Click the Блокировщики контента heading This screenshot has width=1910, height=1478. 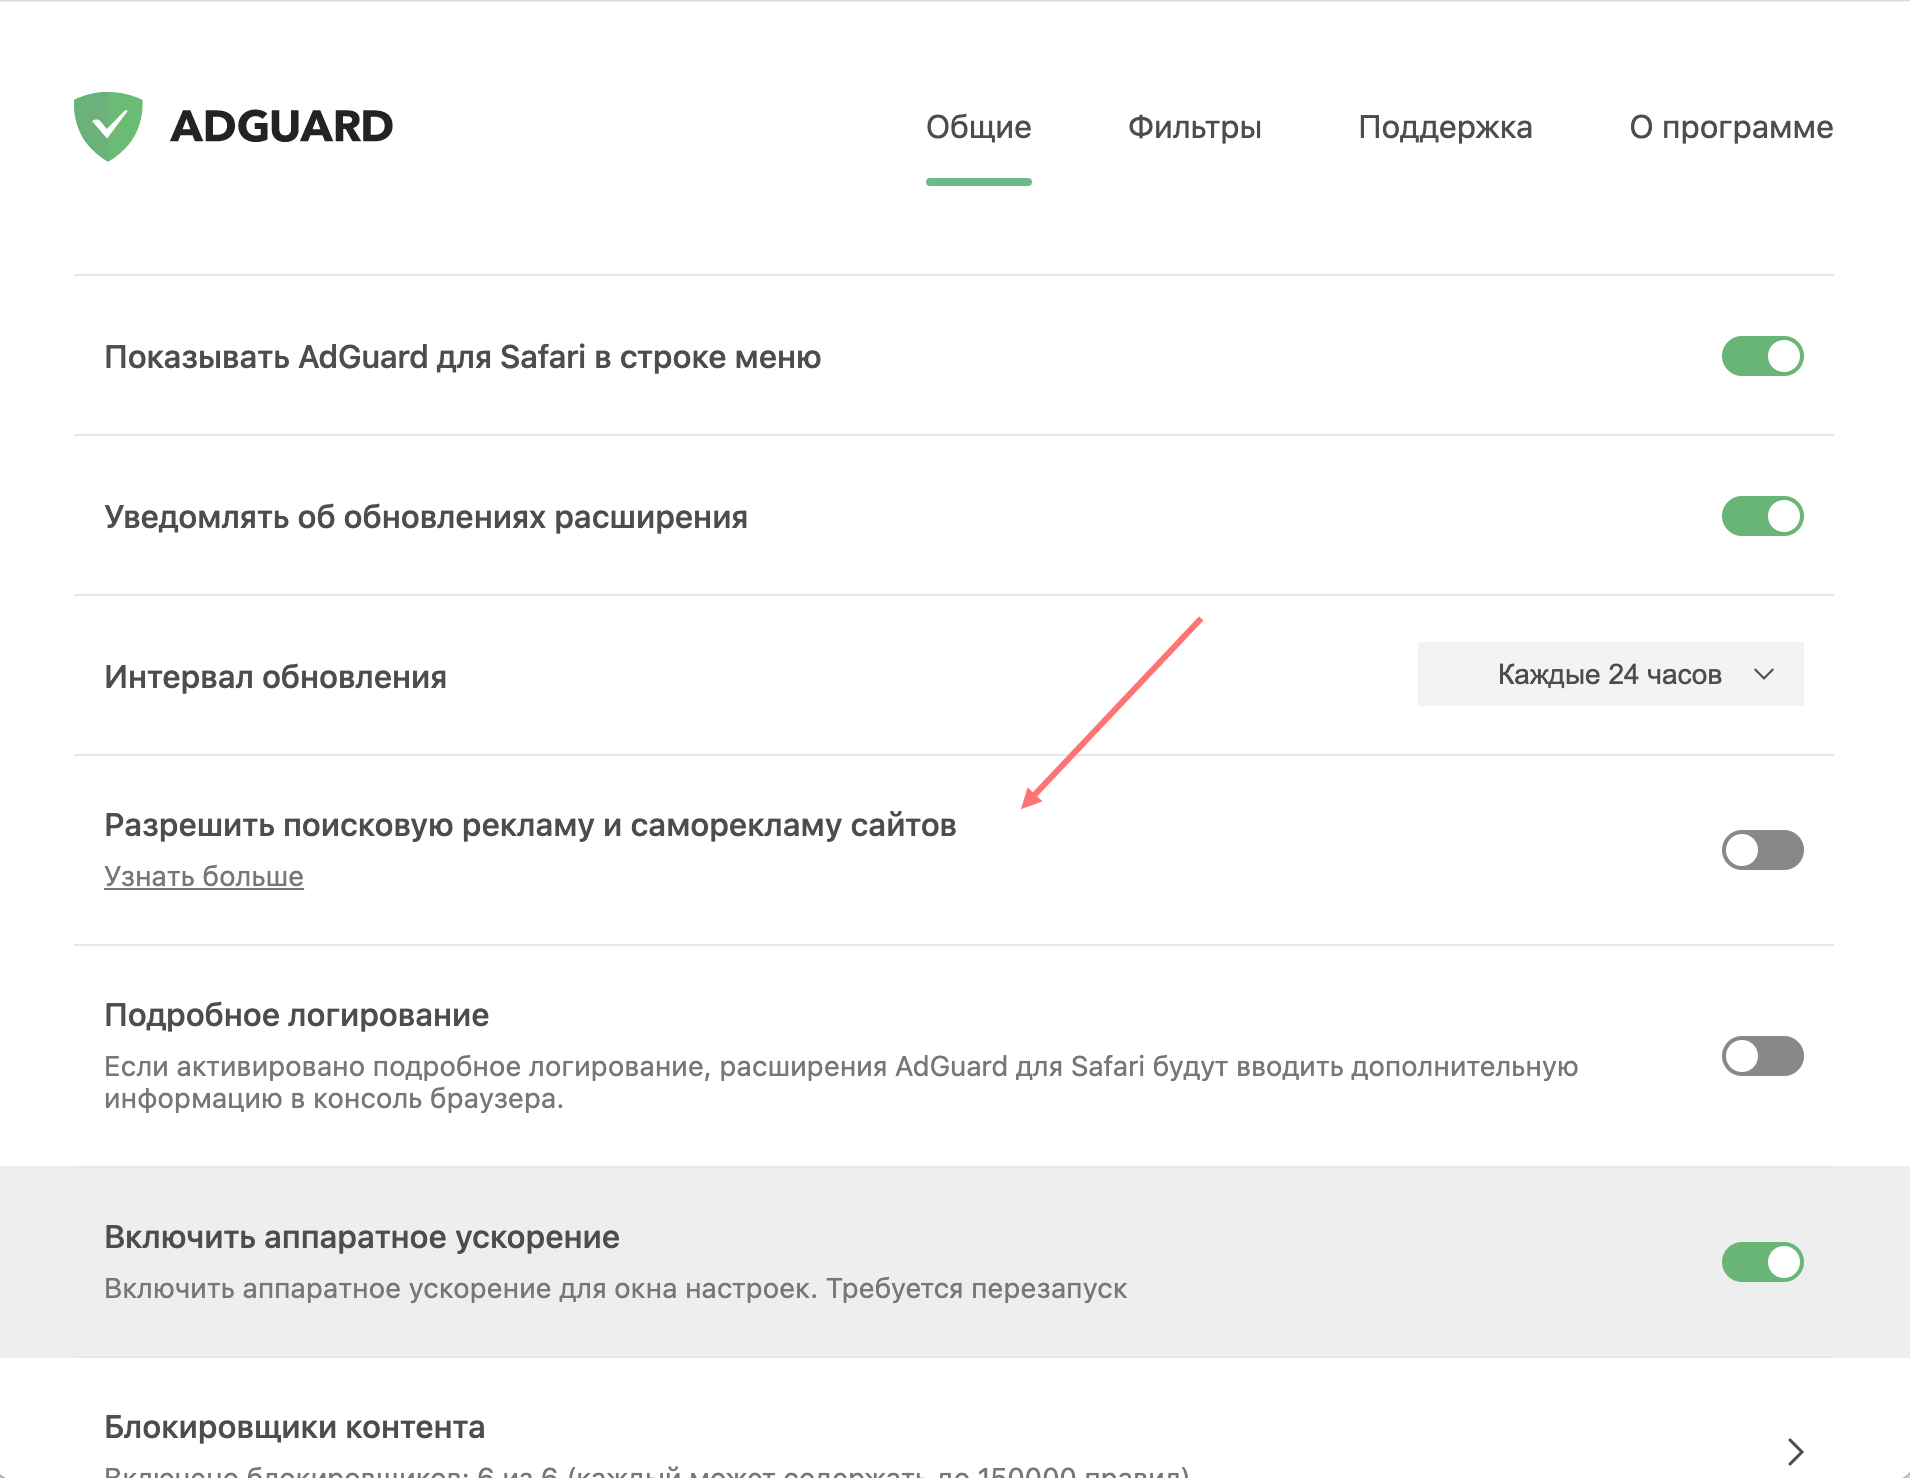click(294, 1428)
